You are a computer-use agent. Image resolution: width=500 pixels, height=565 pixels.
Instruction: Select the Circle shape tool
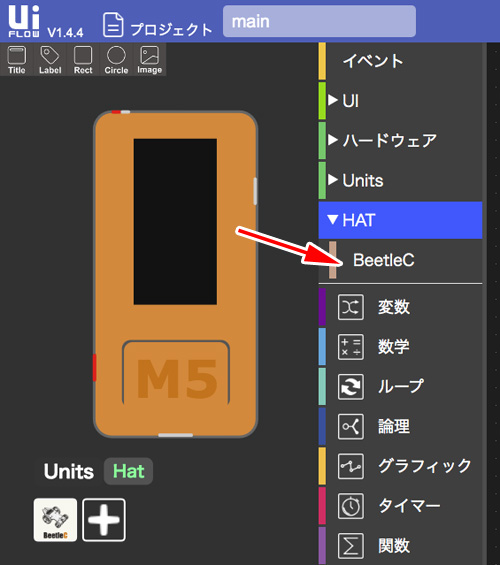click(x=116, y=60)
